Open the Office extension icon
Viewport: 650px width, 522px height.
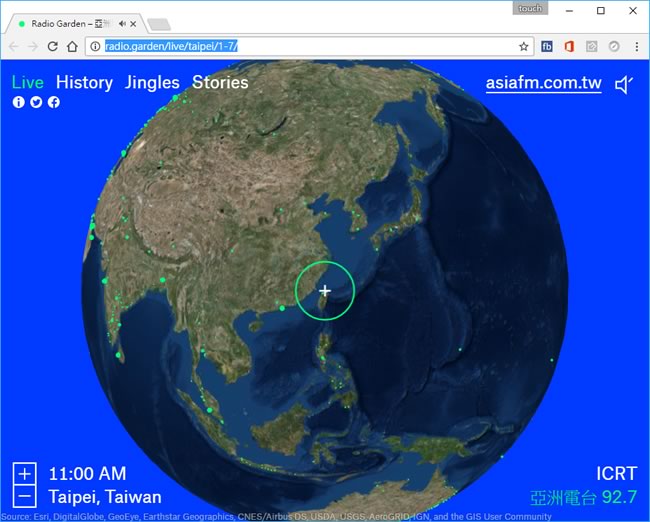(x=569, y=46)
